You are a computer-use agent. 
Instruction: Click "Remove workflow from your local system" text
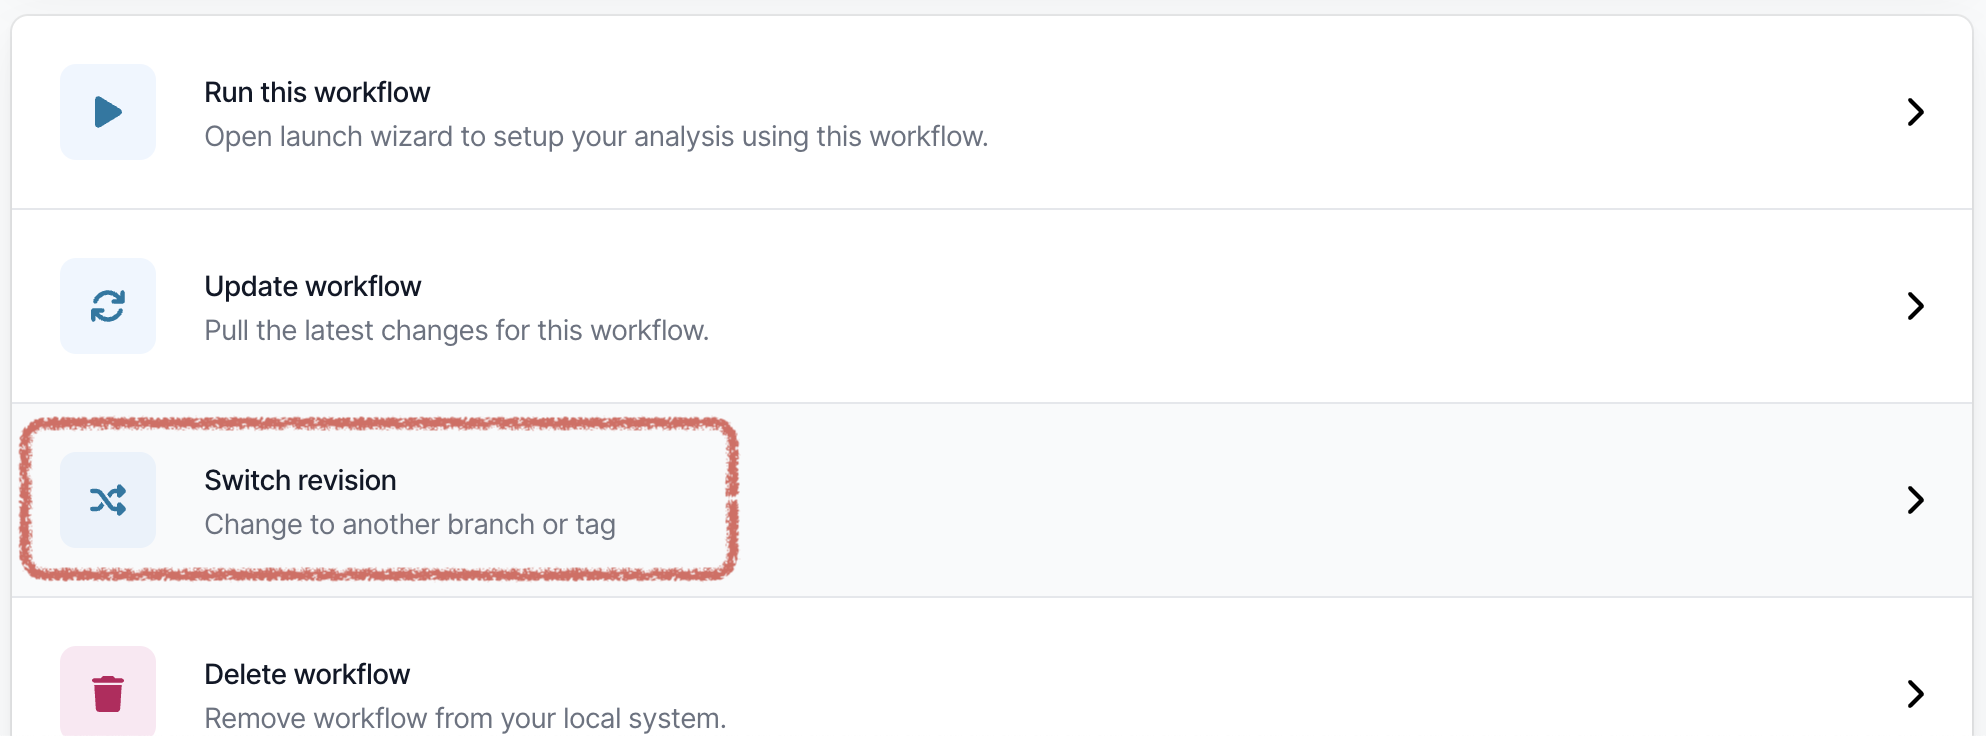465,718
